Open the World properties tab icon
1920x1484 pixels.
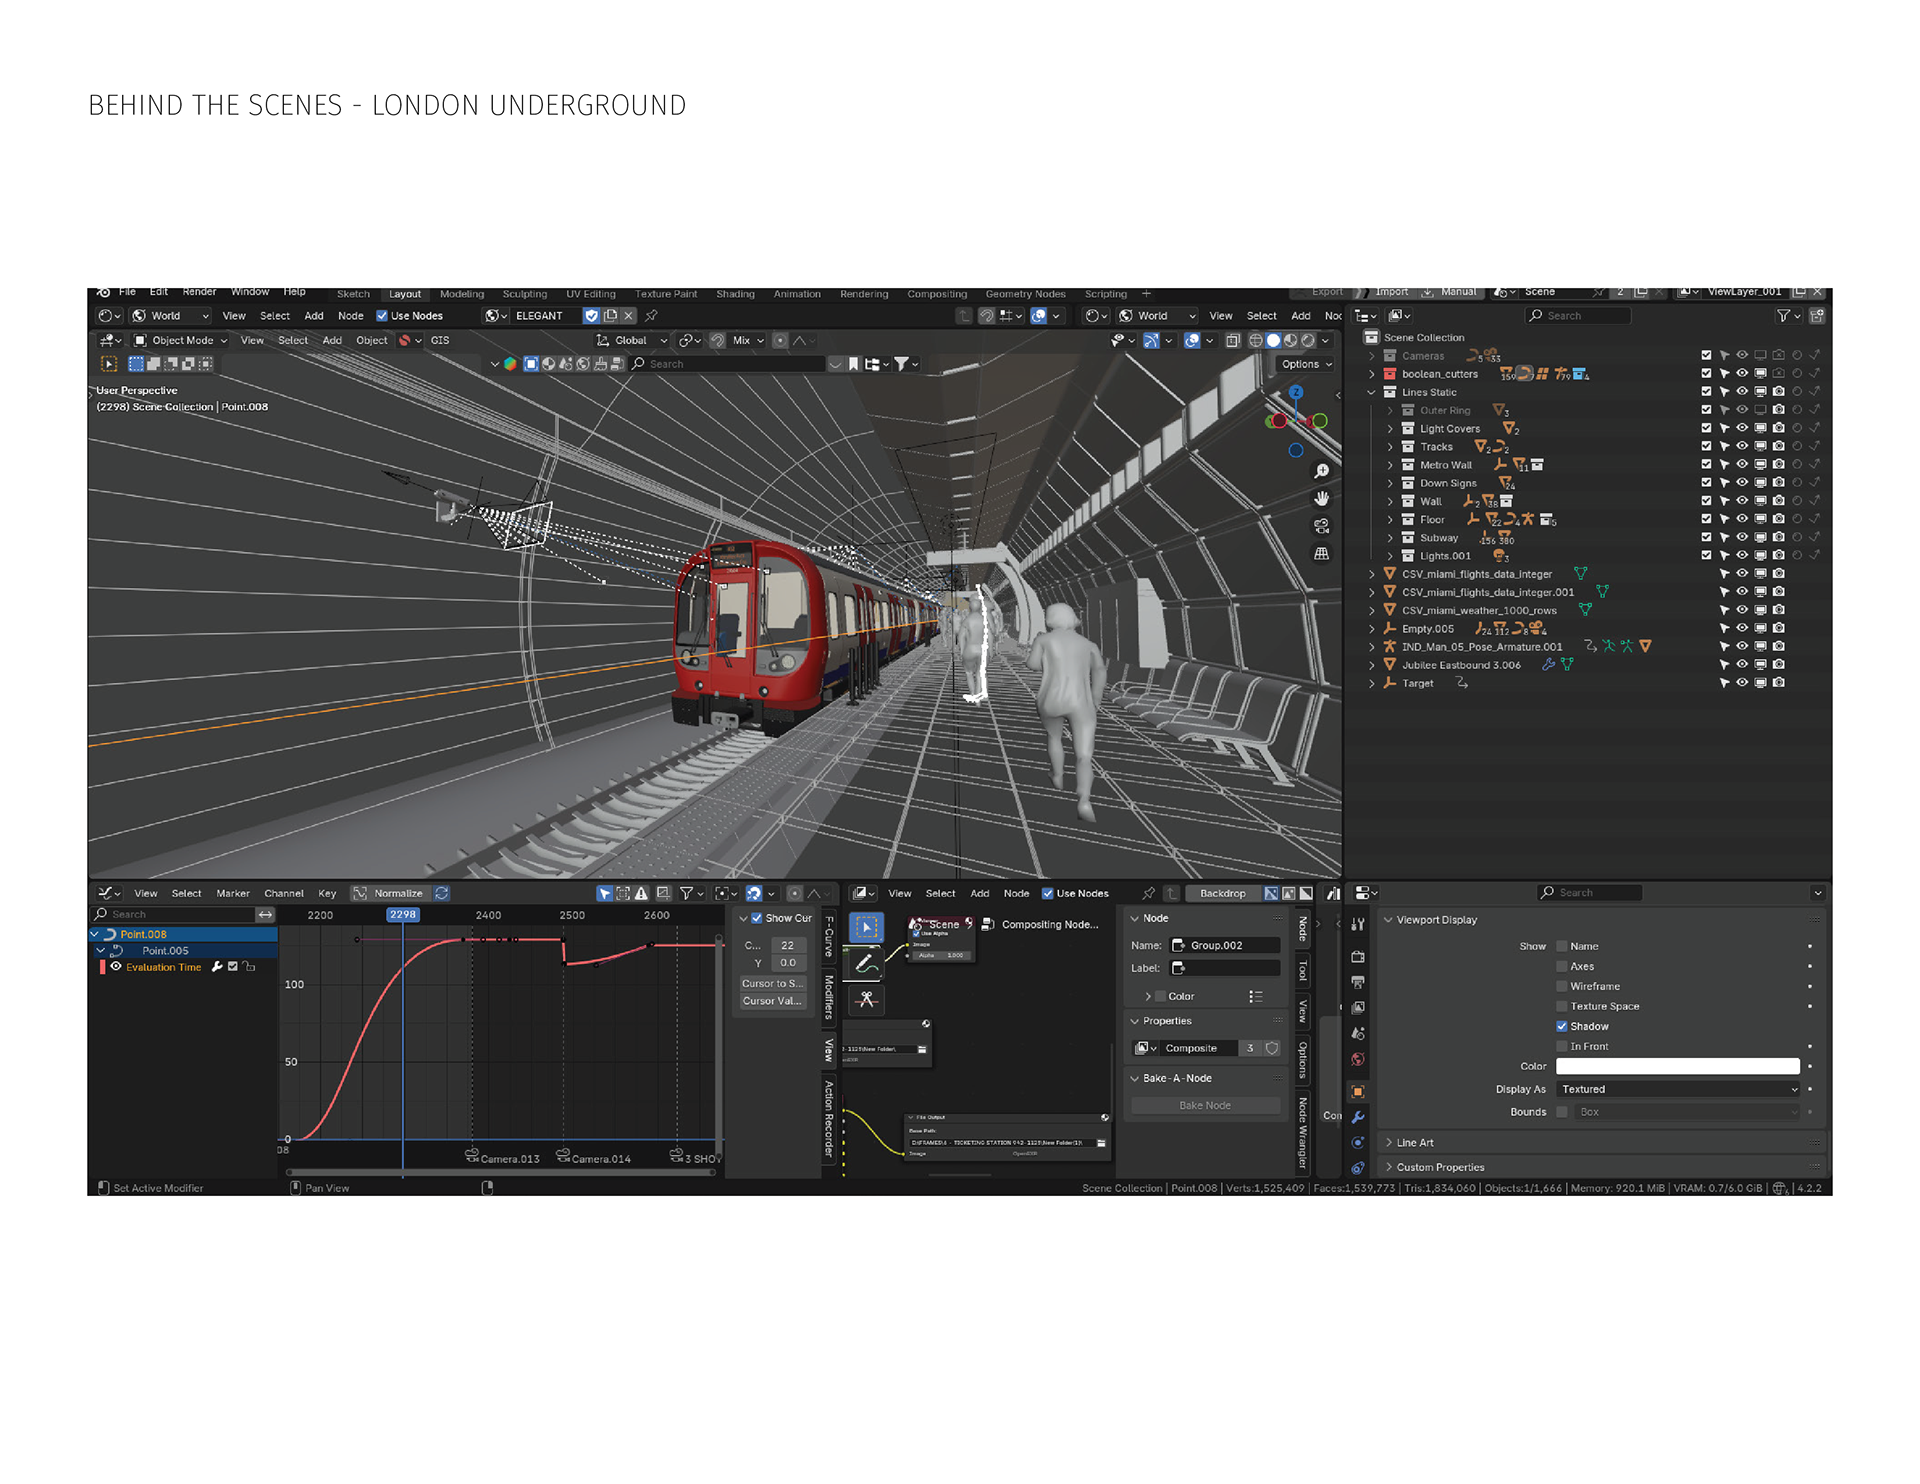tap(1358, 1060)
